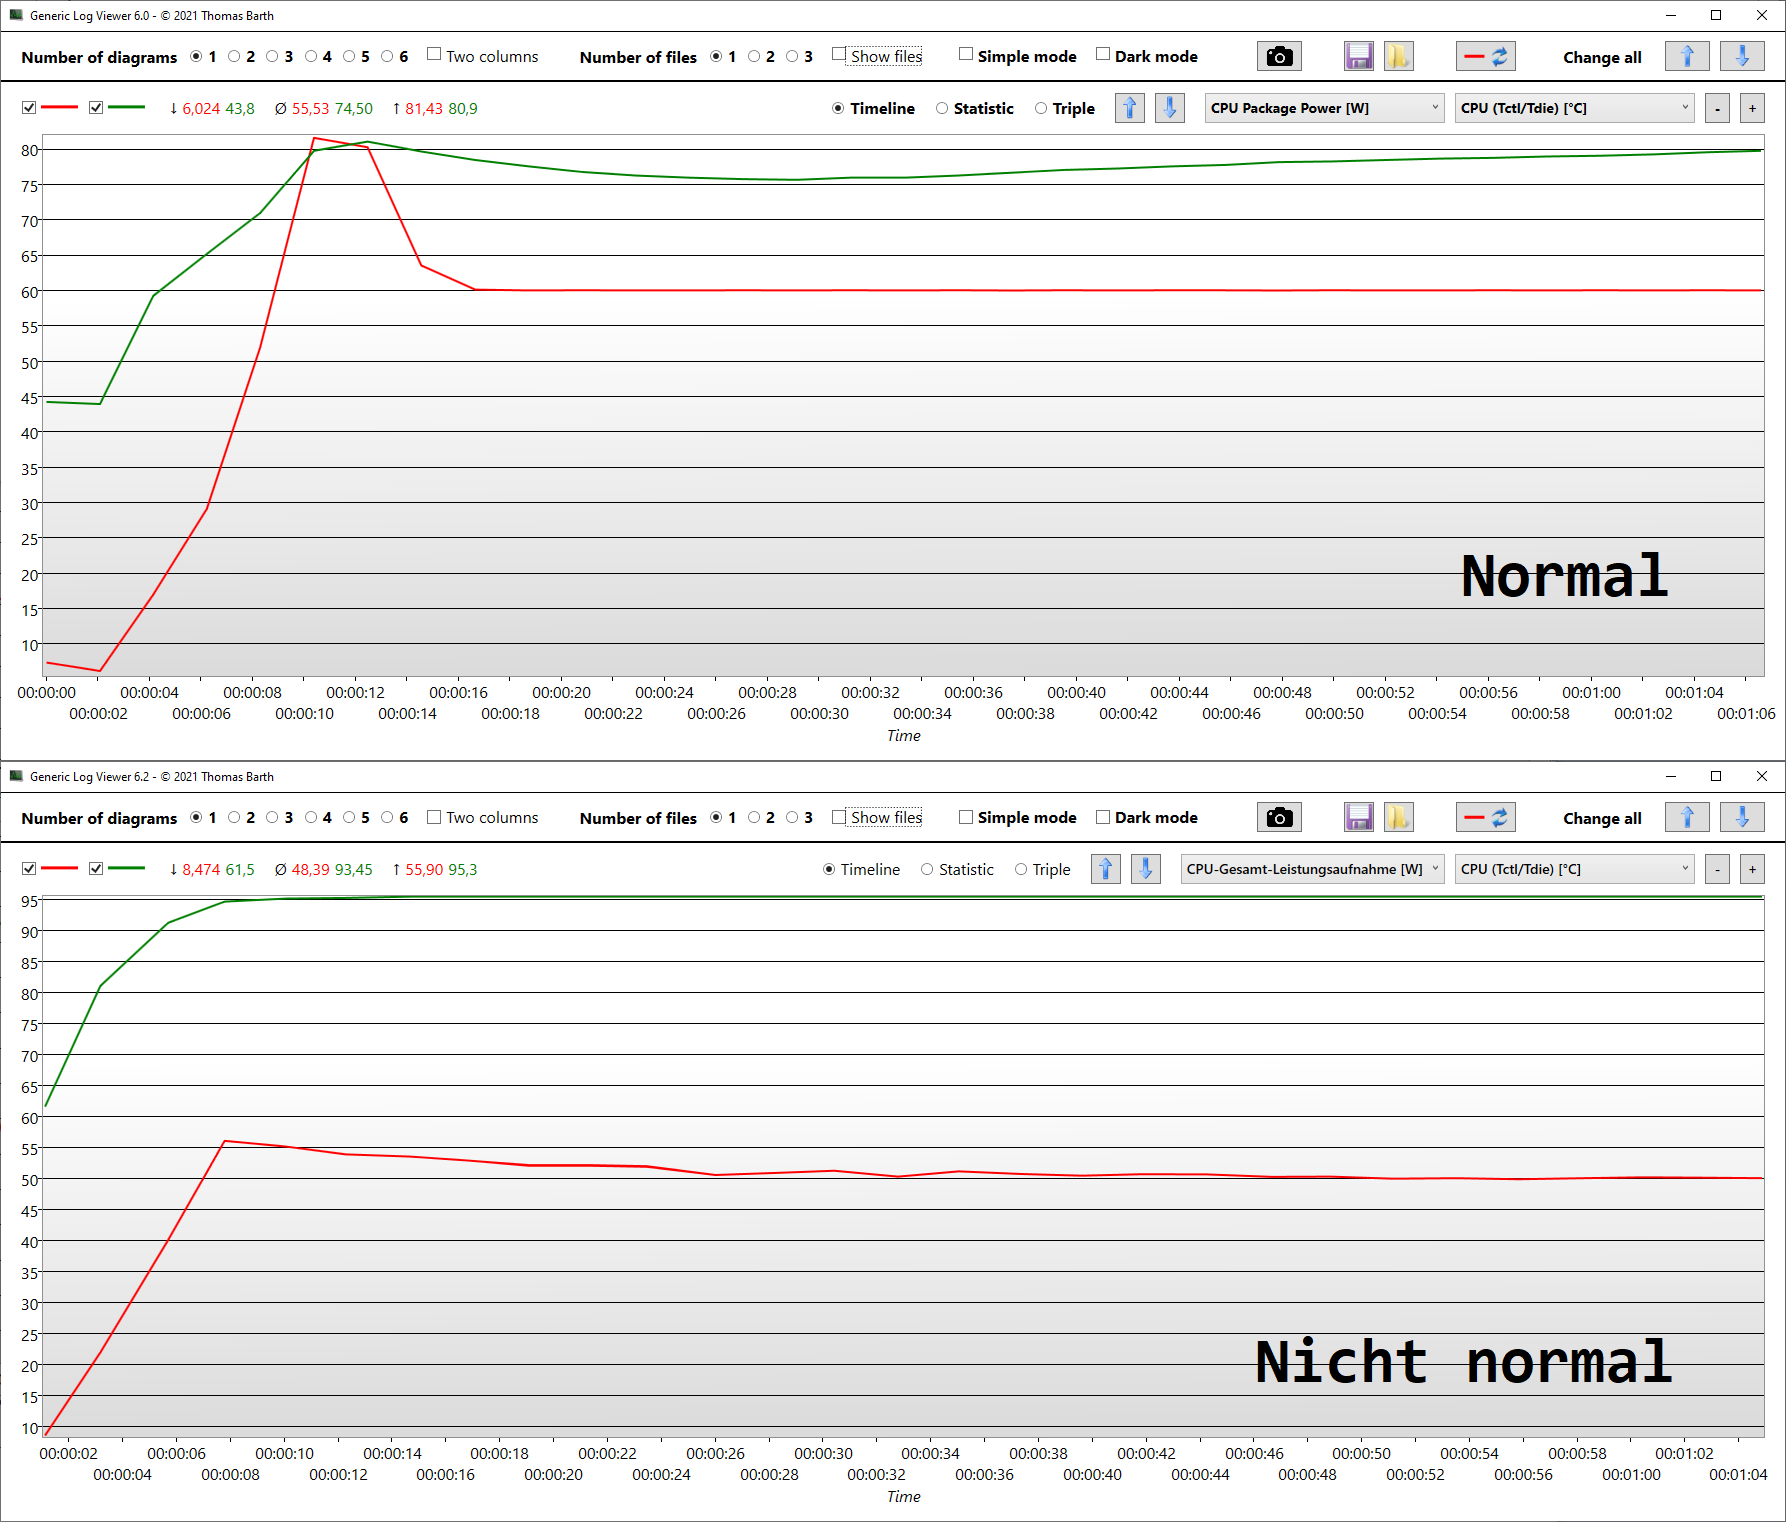This screenshot has width=1786, height=1522.
Task: Click Change all down arrow in the top window
Action: [1742, 57]
